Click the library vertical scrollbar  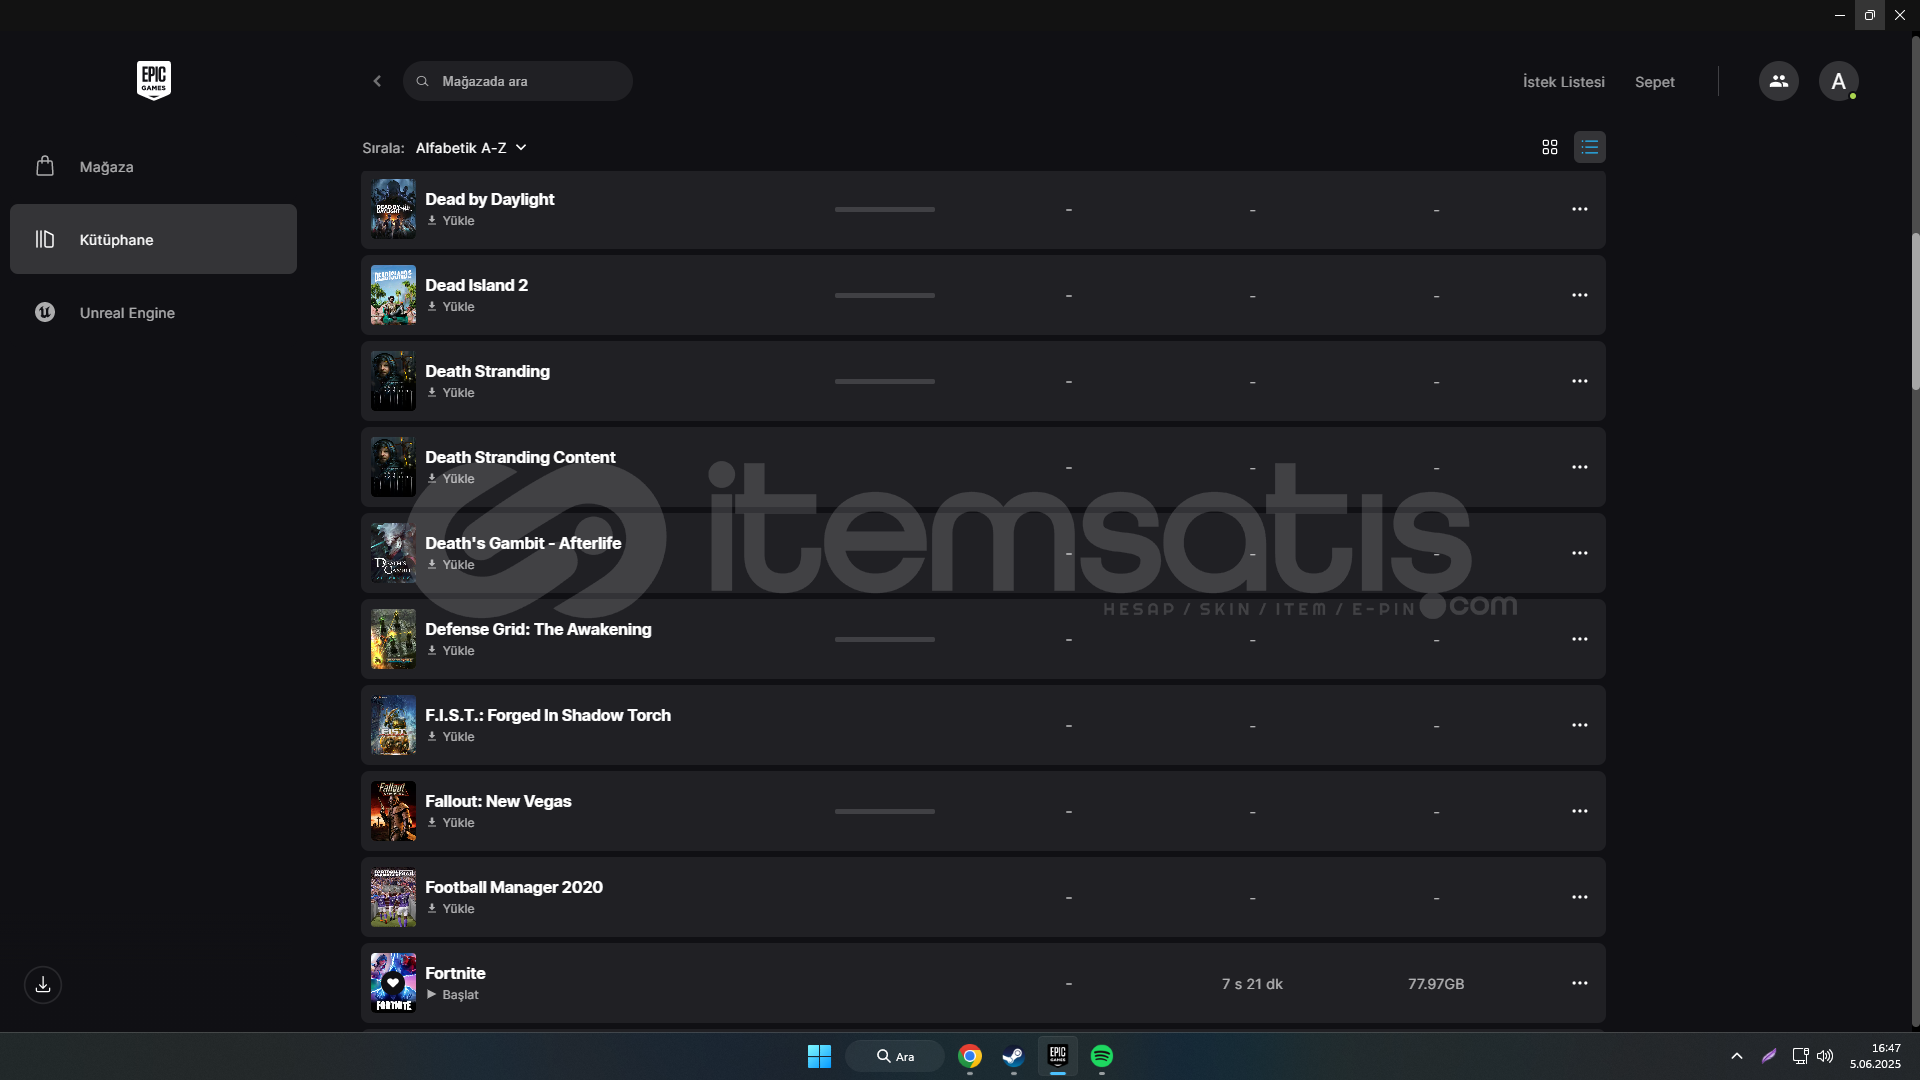click(1915, 311)
